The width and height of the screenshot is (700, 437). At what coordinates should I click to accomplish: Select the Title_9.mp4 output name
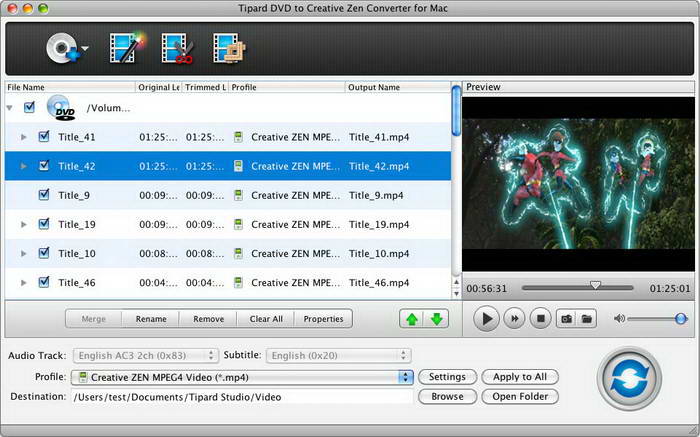pos(376,195)
